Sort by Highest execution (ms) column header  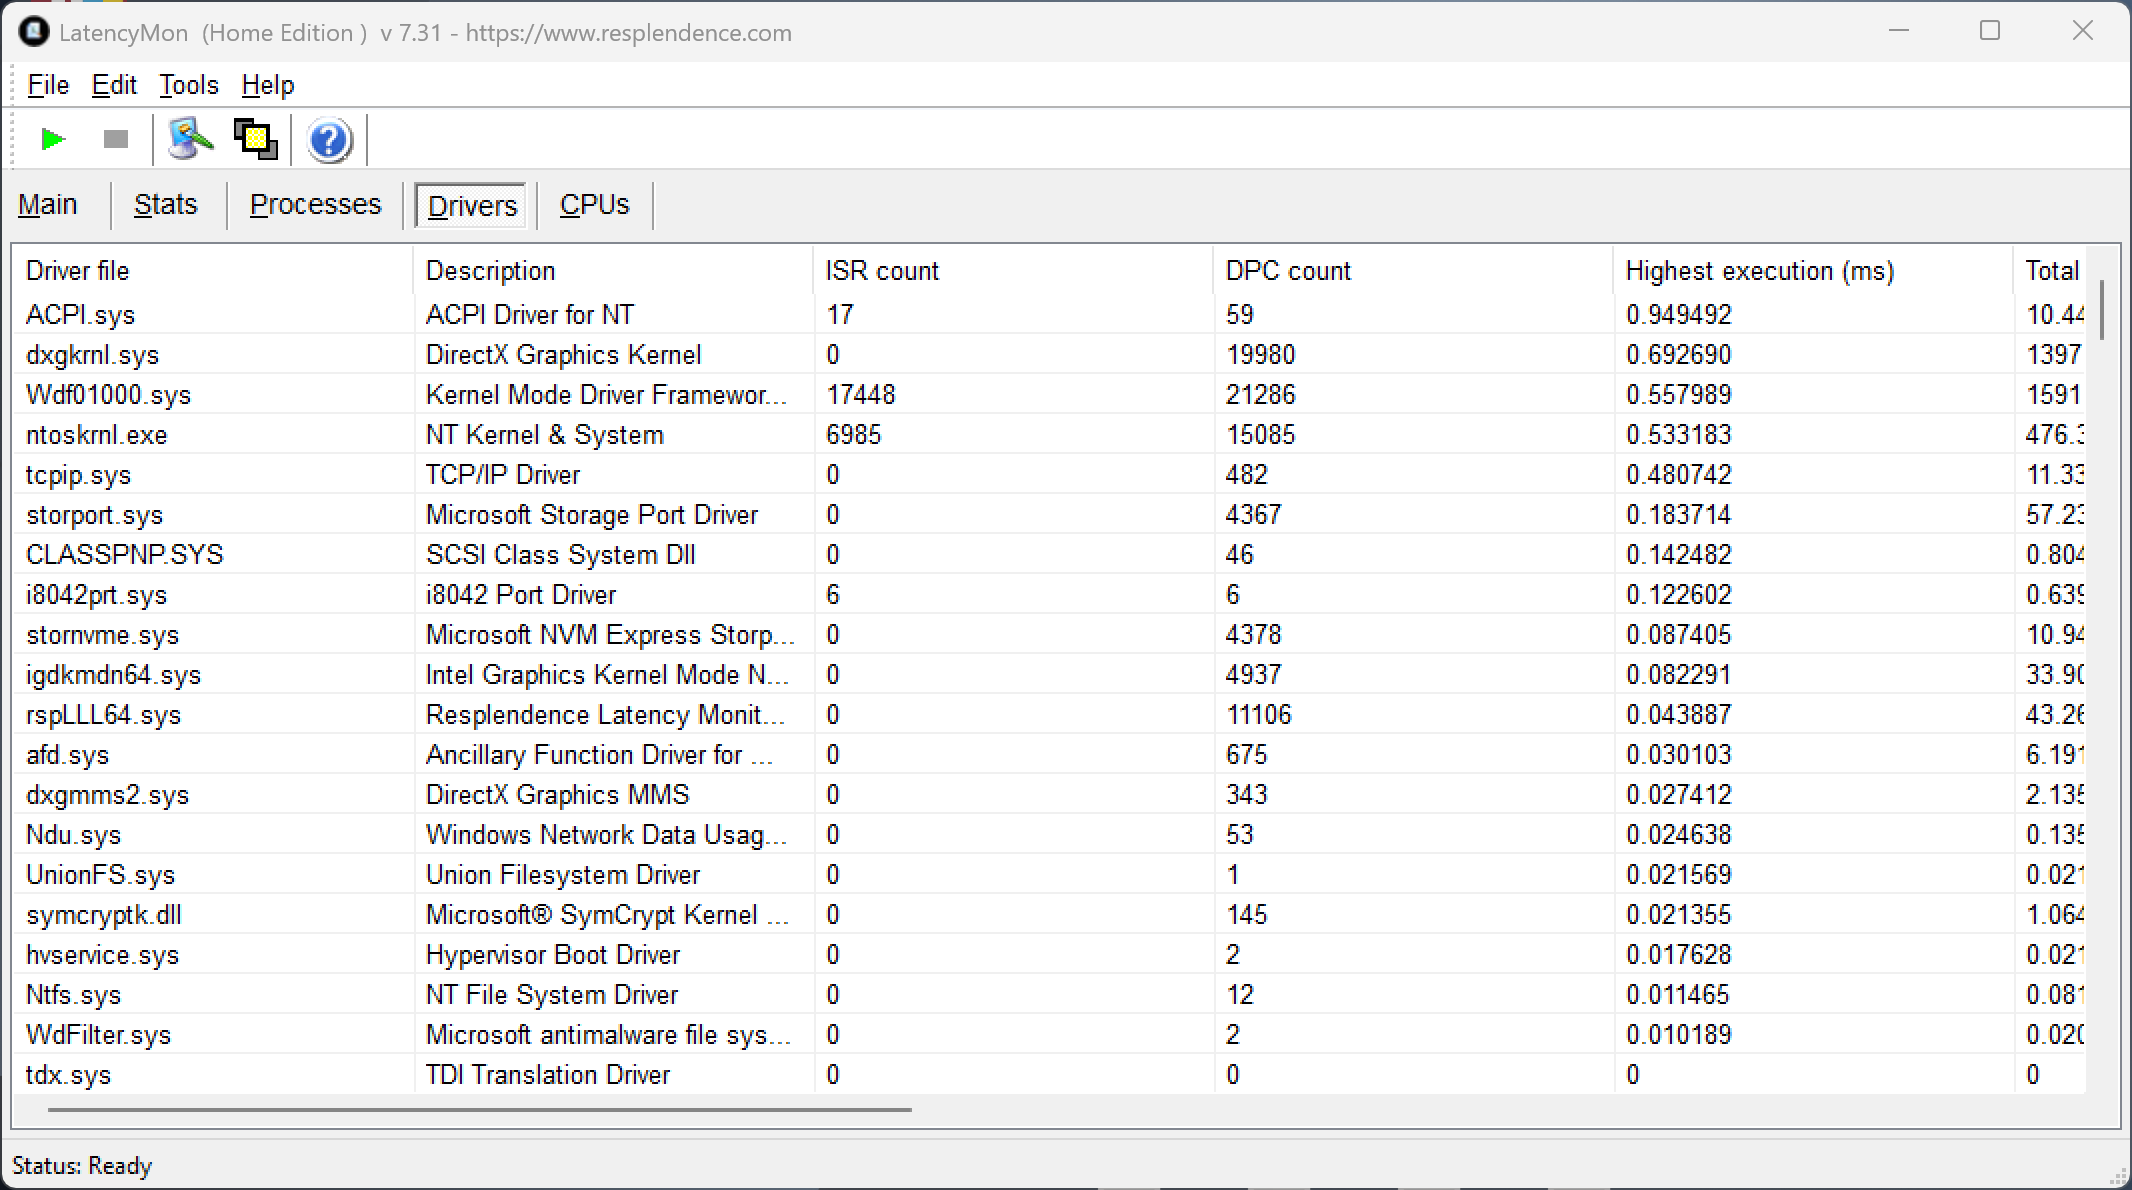[x=1759, y=271]
